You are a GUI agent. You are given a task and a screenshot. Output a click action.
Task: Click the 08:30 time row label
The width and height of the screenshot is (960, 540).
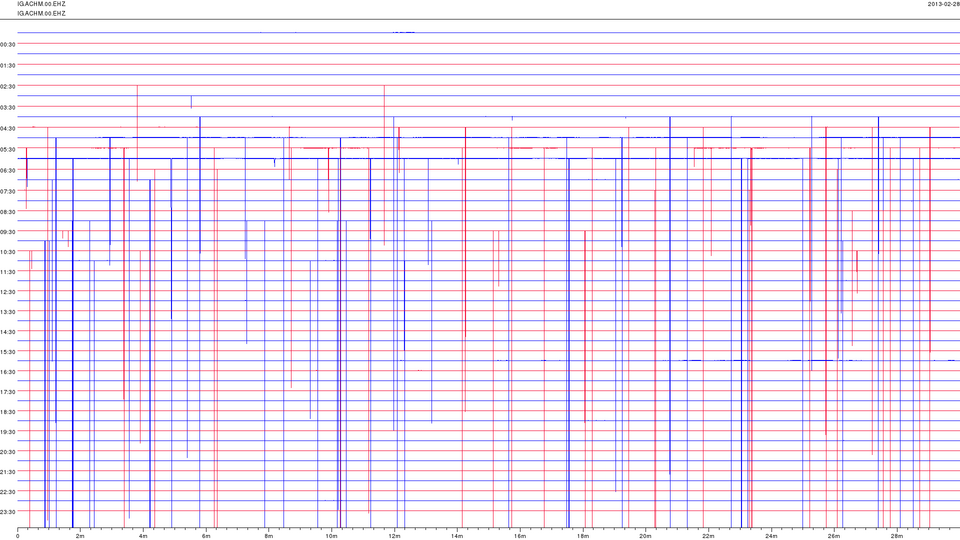[x=8, y=212]
